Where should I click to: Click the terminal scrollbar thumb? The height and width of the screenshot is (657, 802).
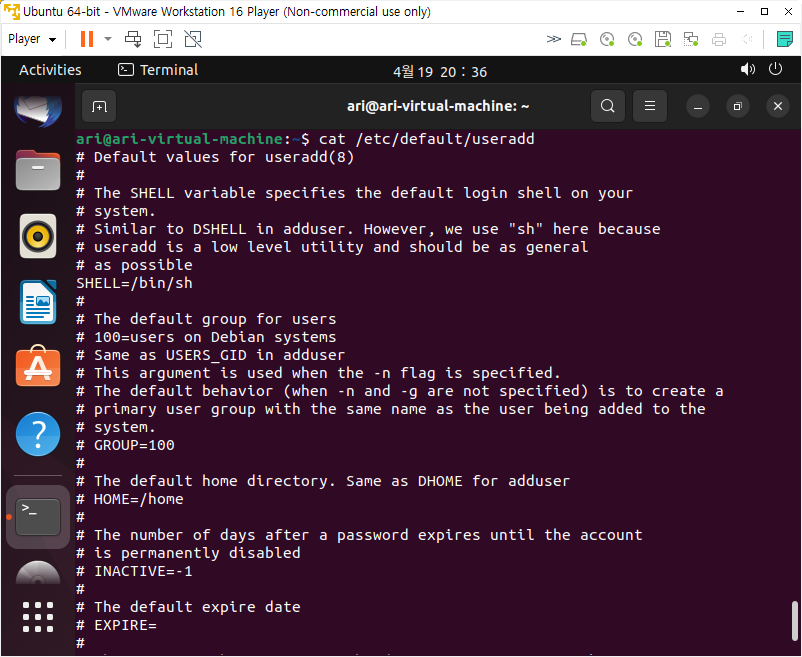tap(795, 626)
